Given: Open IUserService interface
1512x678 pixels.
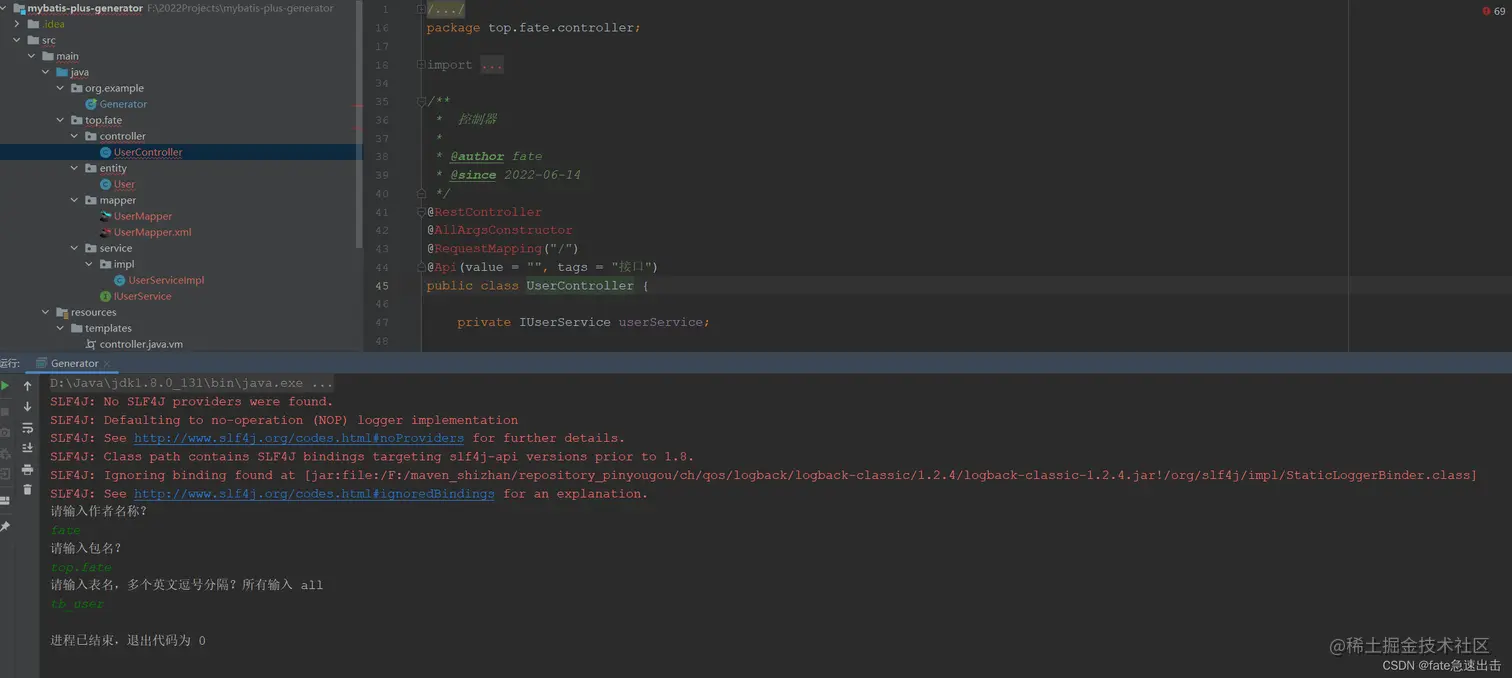Looking at the screenshot, I should (x=142, y=296).
